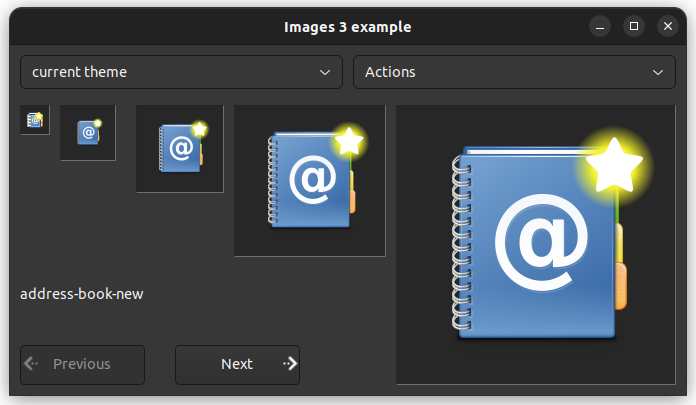
Task: Click the chevron on the Actions combo box
Action: (x=657, y=72)
